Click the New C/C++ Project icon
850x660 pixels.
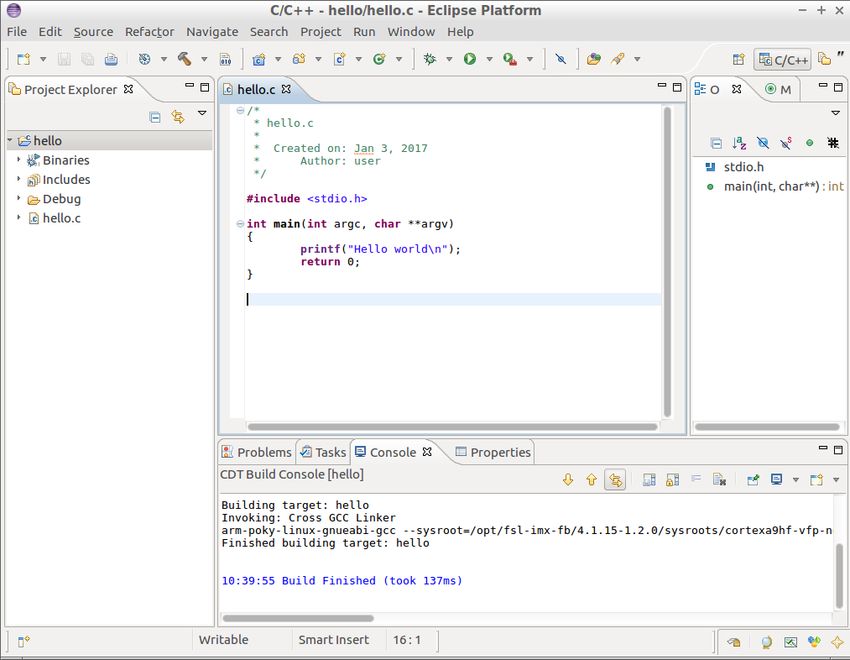(x=259, y=59)
